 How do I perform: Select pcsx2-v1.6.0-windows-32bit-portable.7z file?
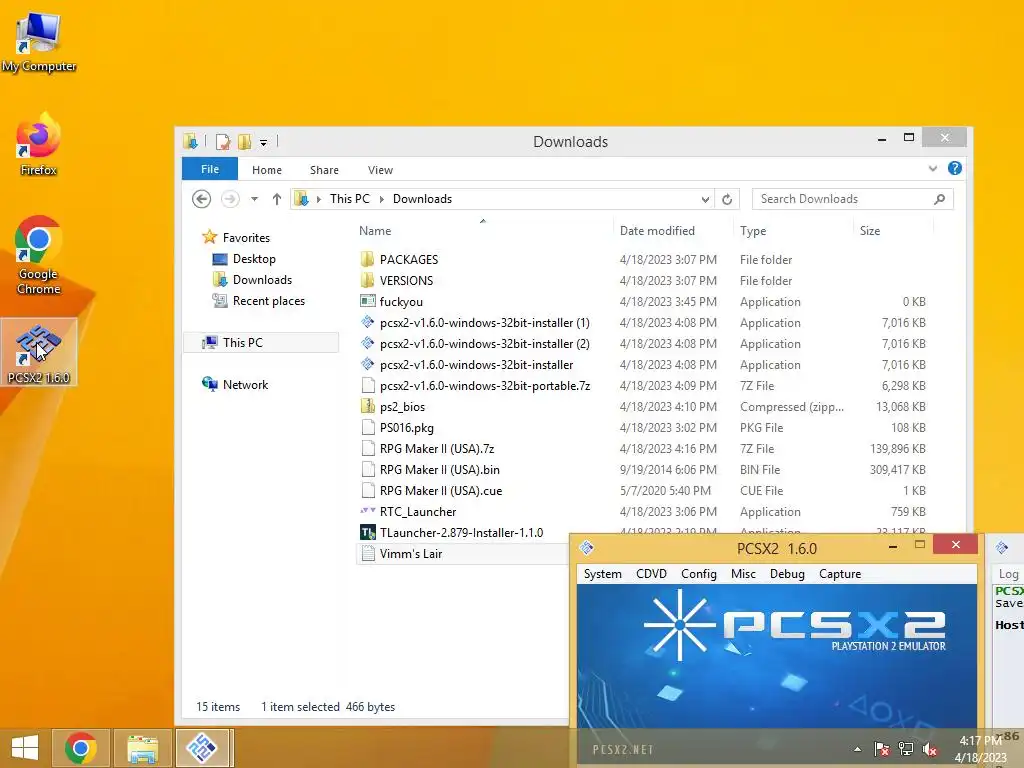click(x=485, y=386)
